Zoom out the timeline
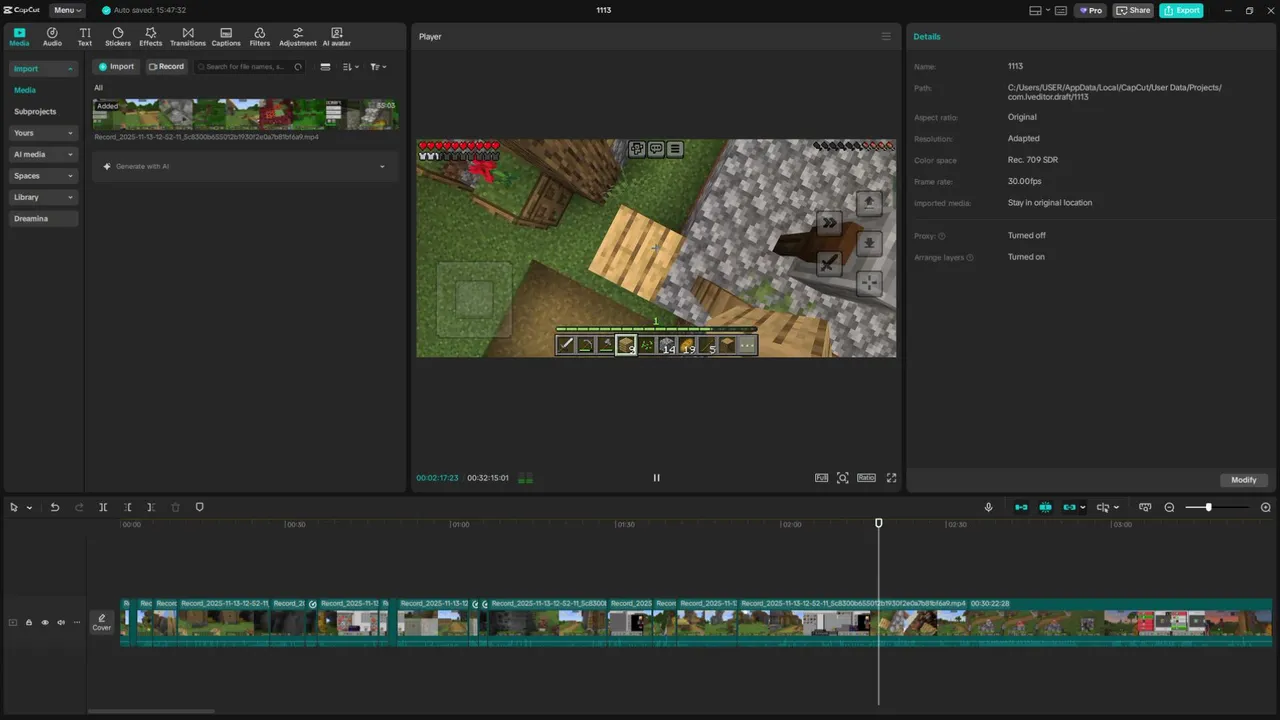The image size is (1280, 720). (1170, 508)
